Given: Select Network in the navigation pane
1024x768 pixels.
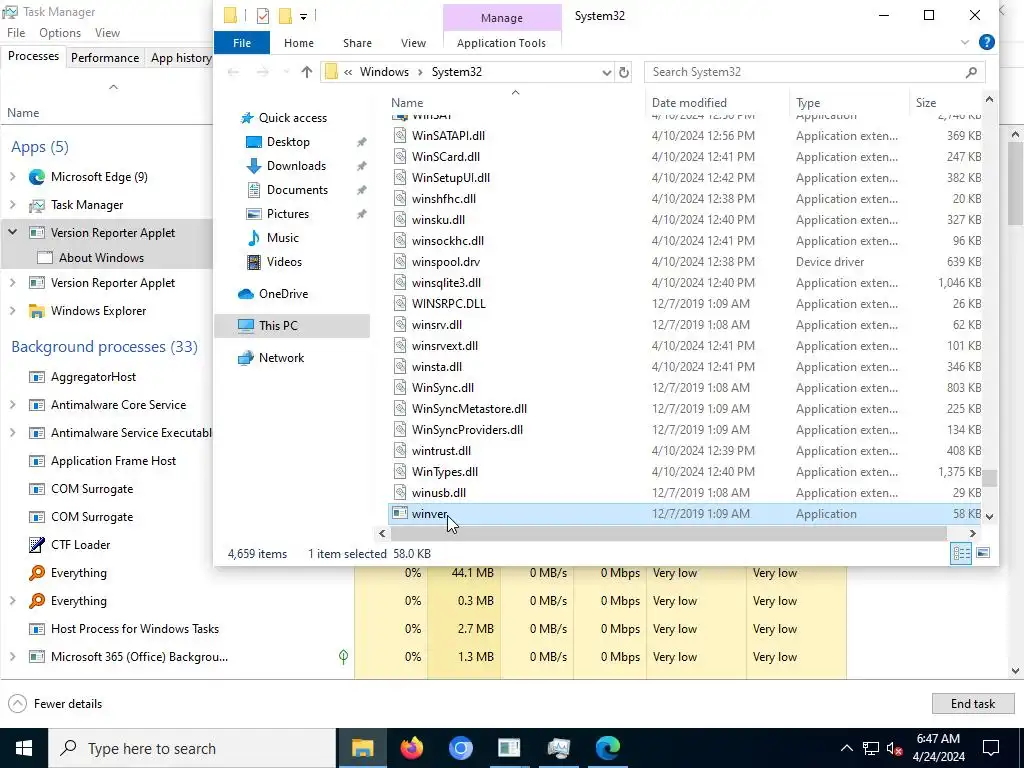Looking at the screenshot, I should coord(281,358).
